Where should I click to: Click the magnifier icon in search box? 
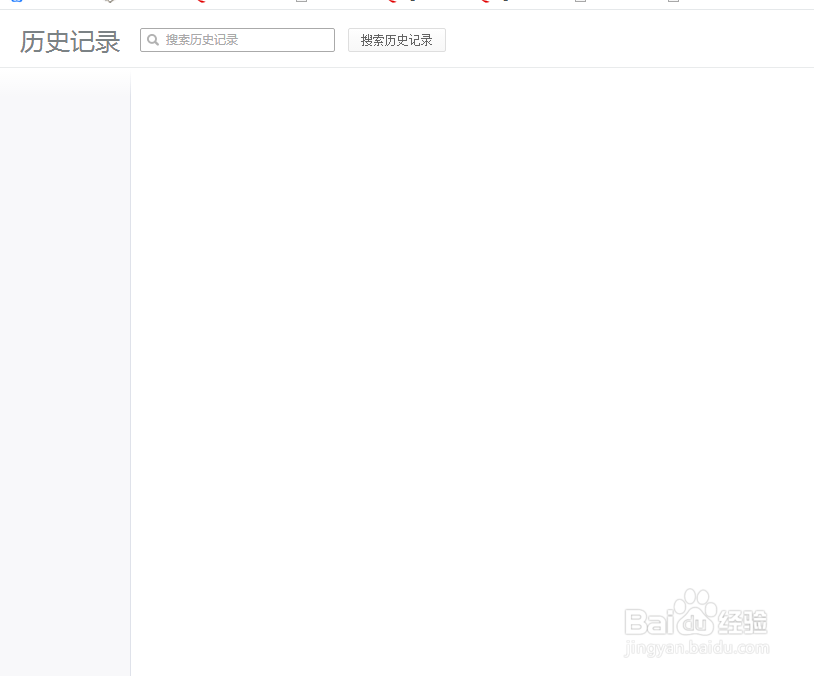point(153,40)
